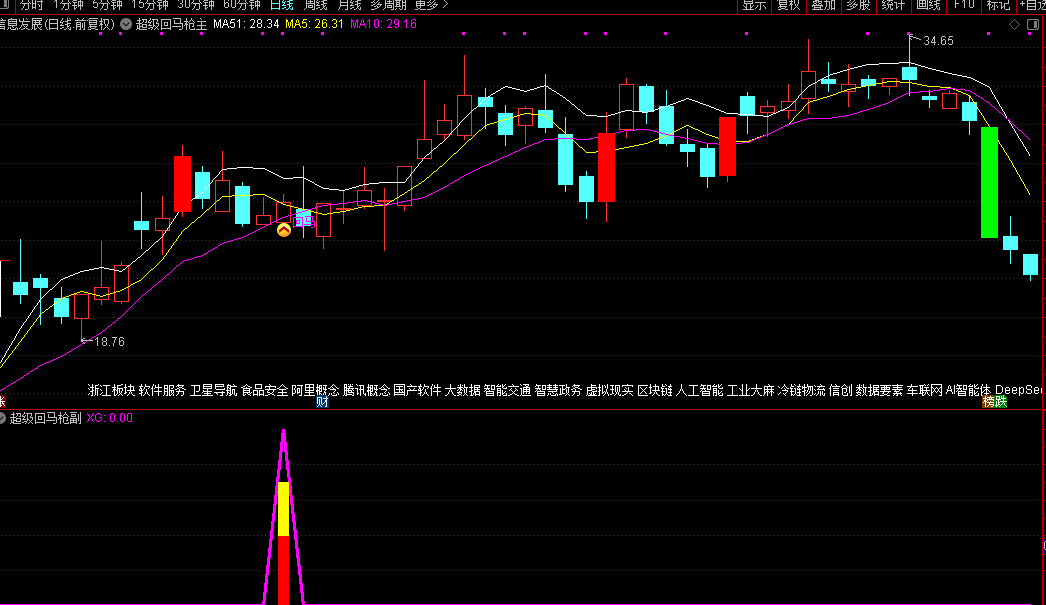
Task: Open the main indicator dropdown arrow
Action: (126, 24)
